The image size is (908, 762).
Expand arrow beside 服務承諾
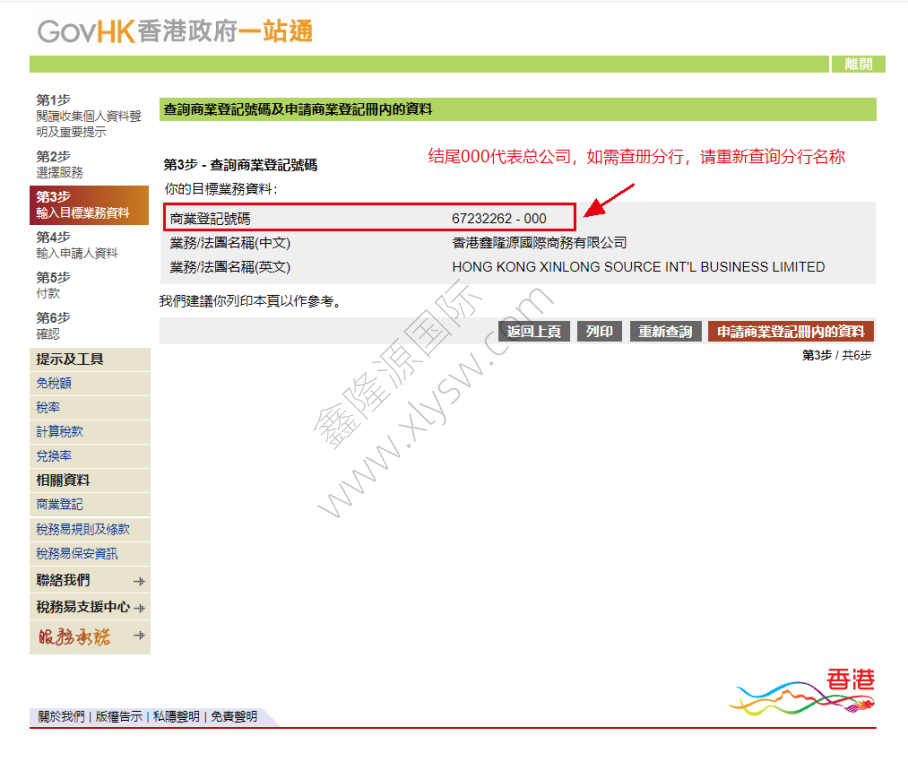pyautogui.click(x=139, y=636)
